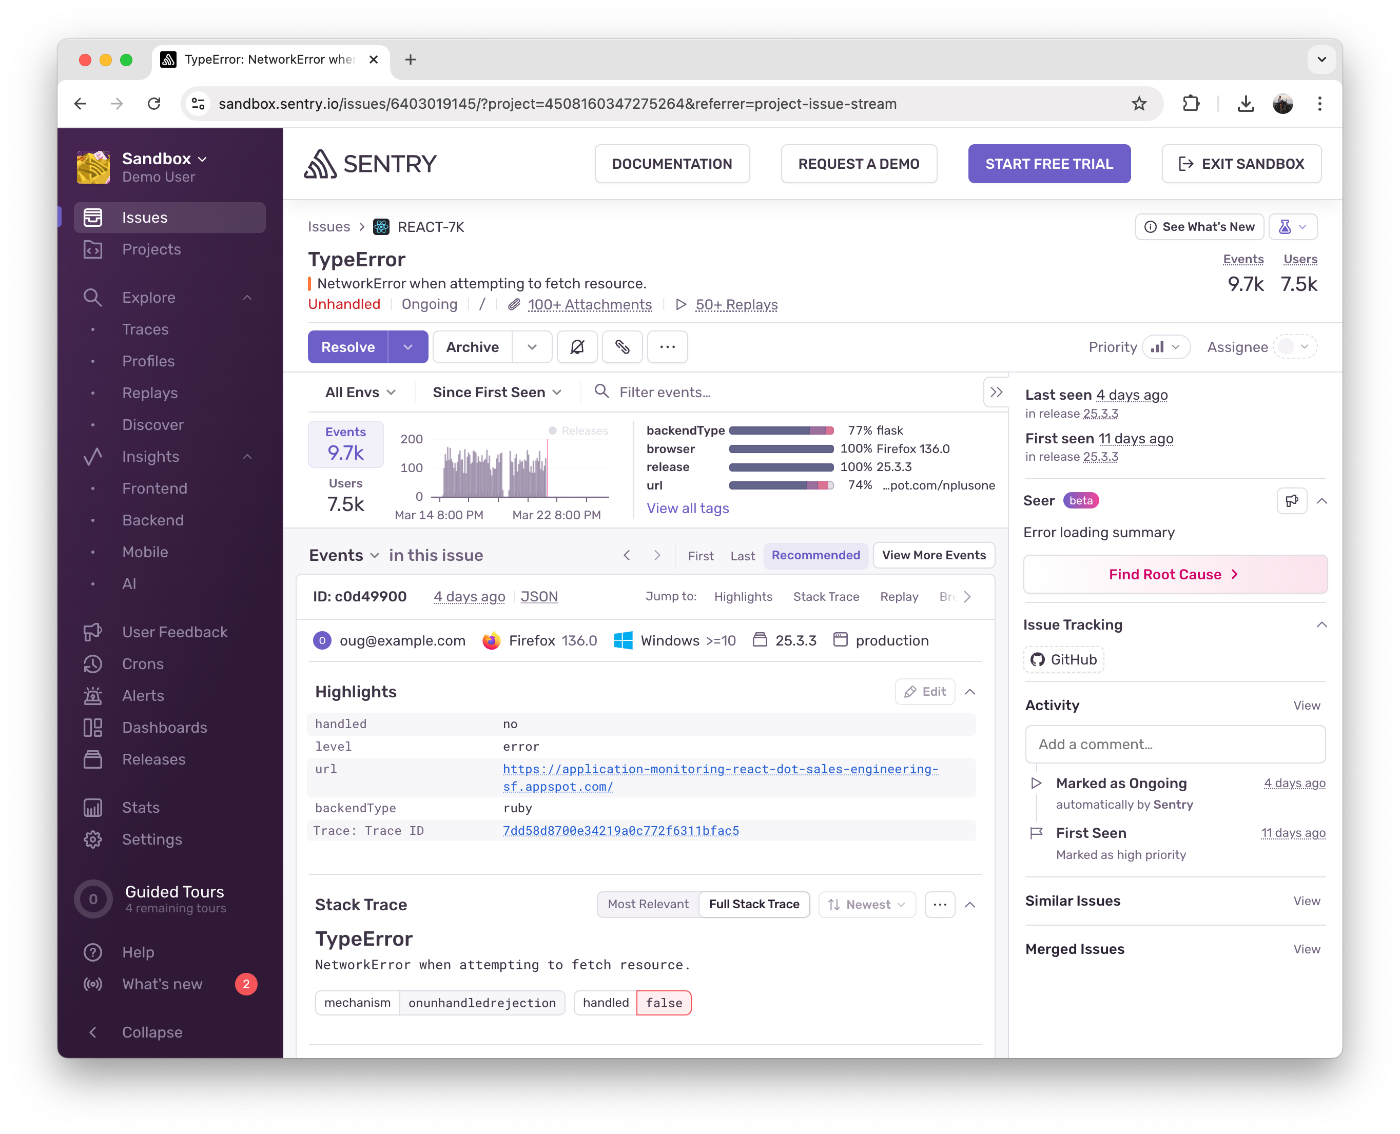Open Settings in sidebar
Viewport: 1400px width, 1134px height.
click(170, 840)
